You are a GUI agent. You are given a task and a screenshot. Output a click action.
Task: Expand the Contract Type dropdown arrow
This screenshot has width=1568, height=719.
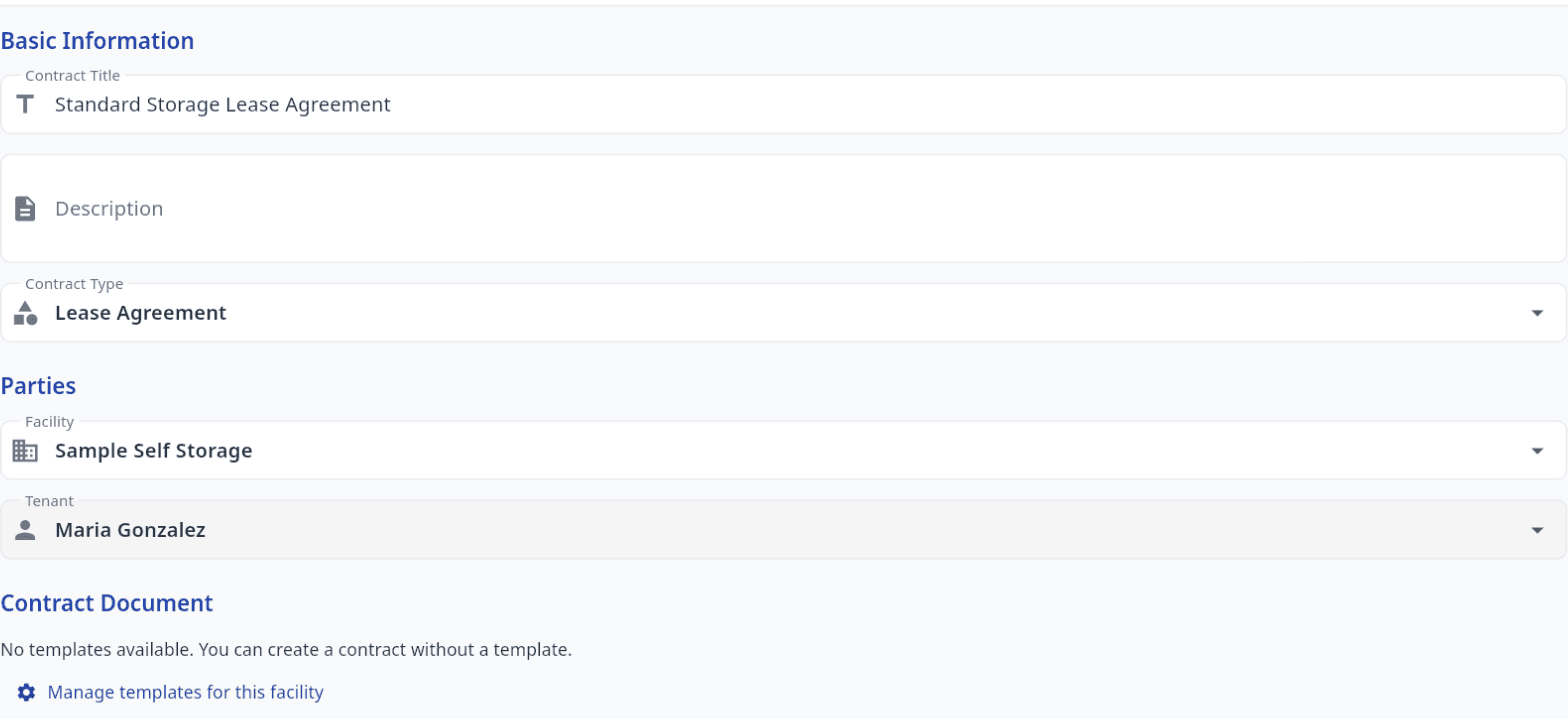coord(1537,313)
